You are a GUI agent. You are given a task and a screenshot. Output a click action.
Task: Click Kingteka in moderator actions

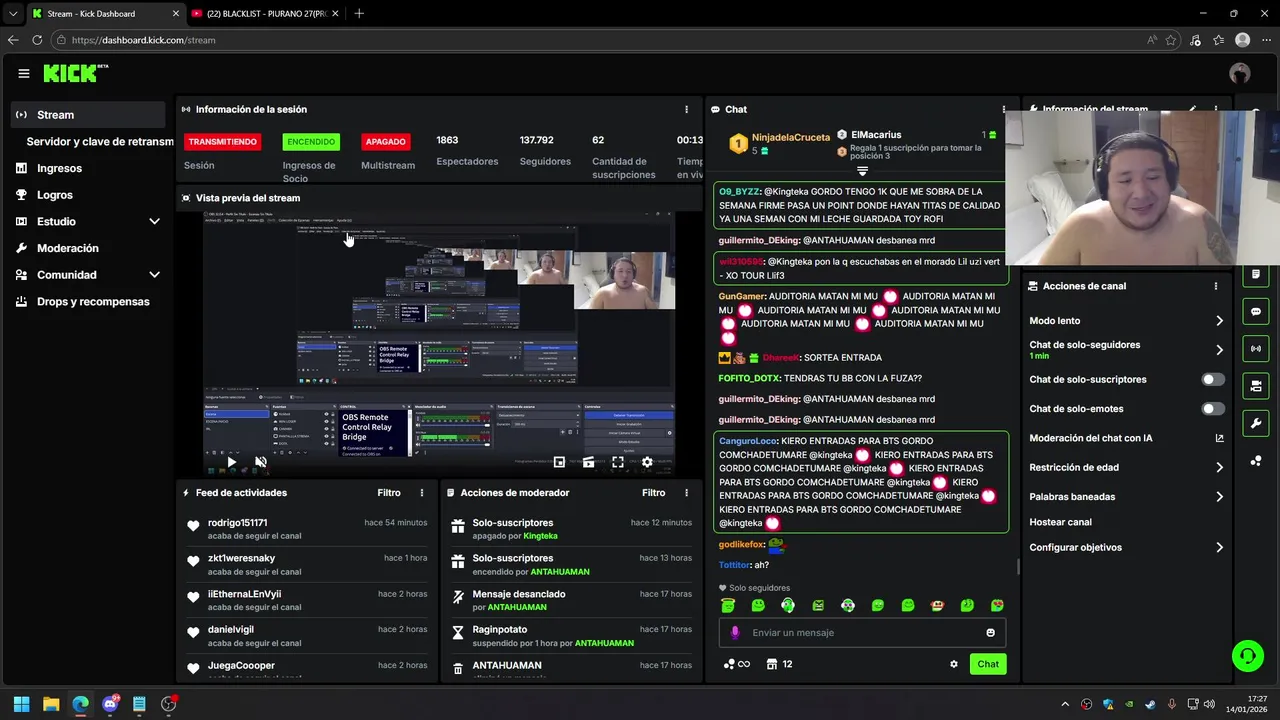(x=540, y=536)
